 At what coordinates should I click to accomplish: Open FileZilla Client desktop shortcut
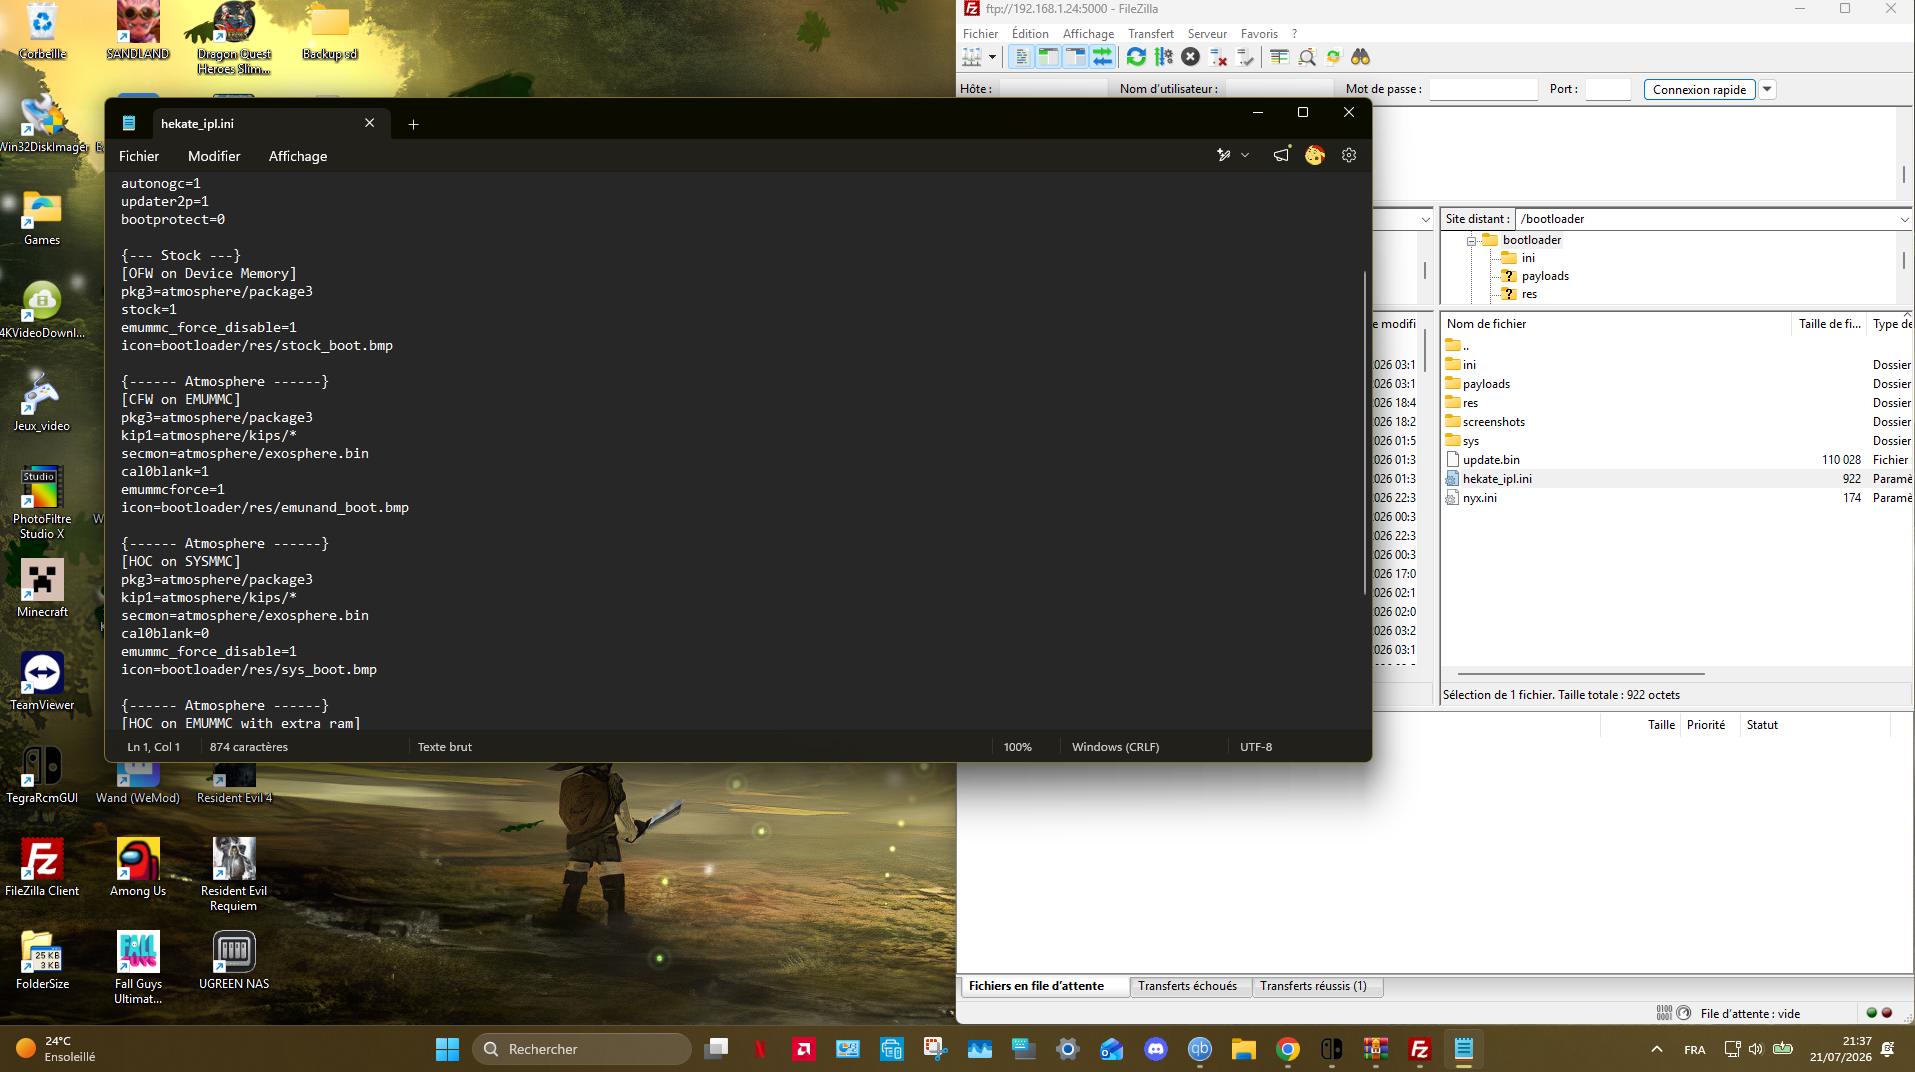tap(42, 867)
